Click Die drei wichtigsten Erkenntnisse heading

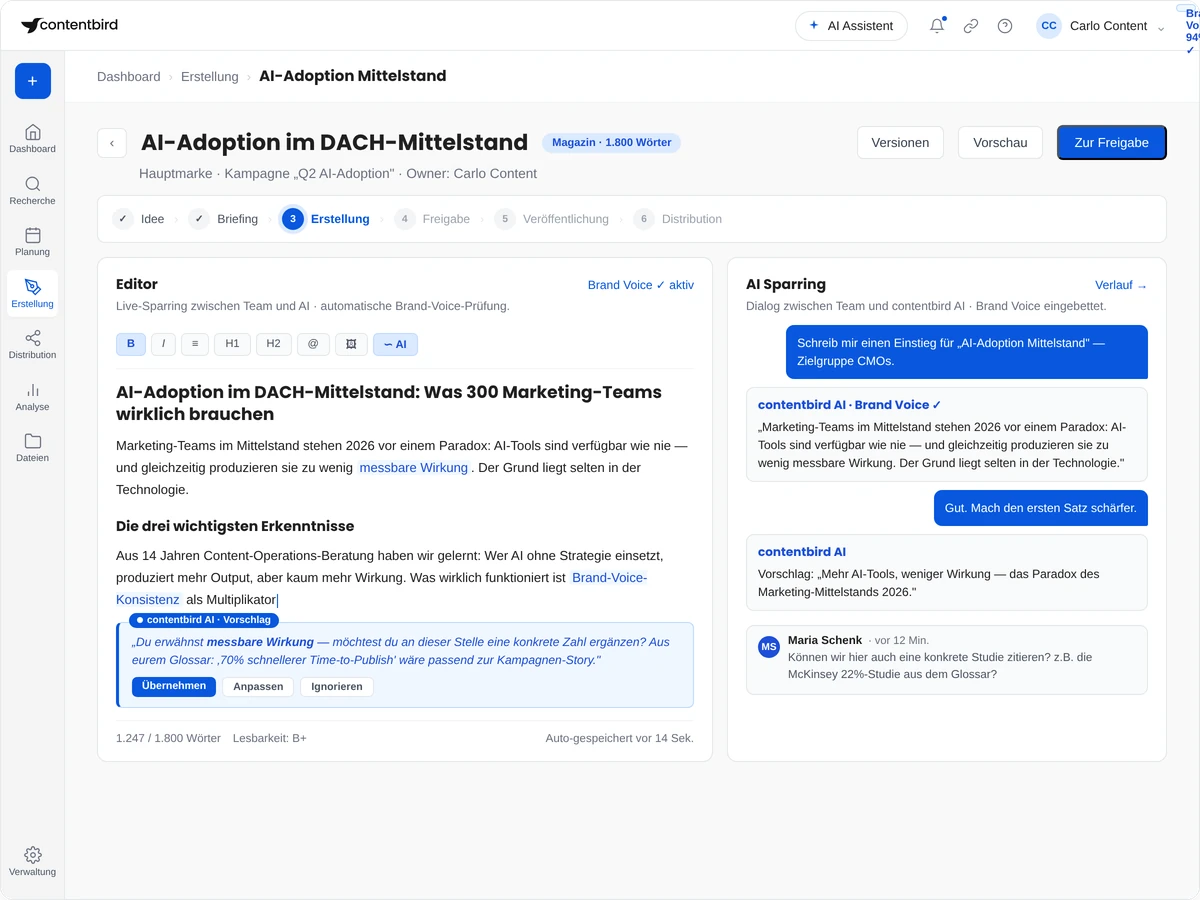(x=235, y=526)
